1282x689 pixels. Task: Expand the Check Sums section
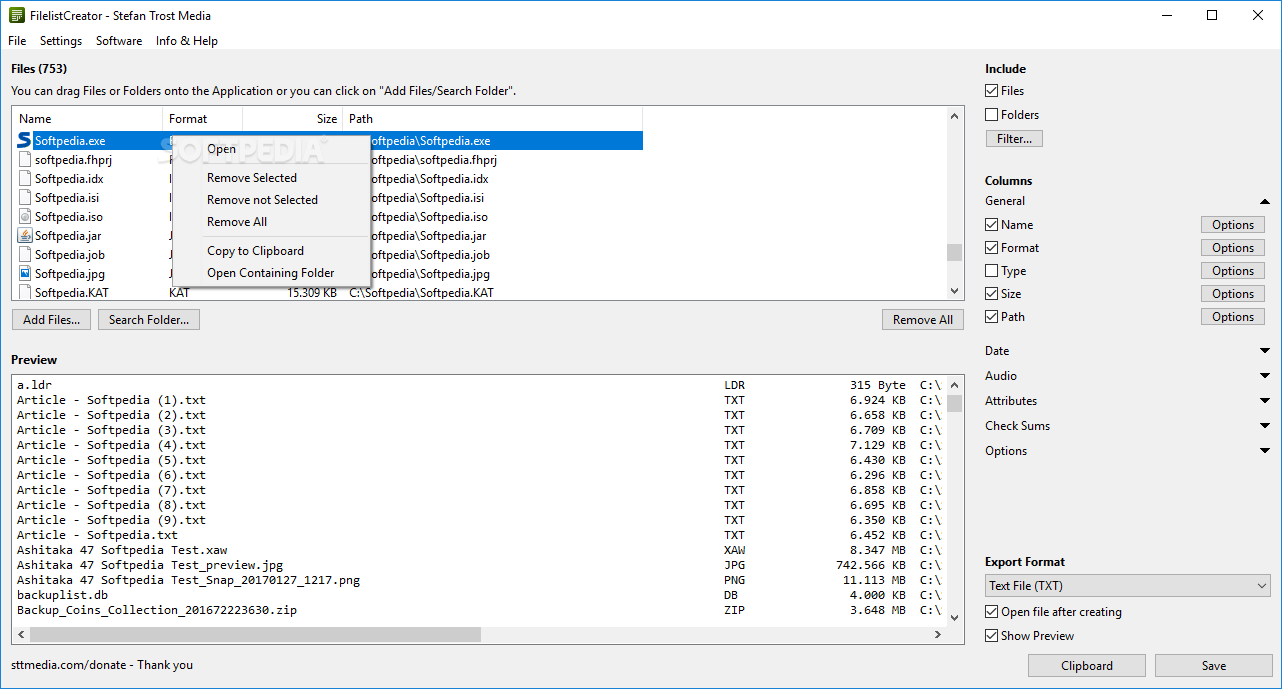point(1265,426)
